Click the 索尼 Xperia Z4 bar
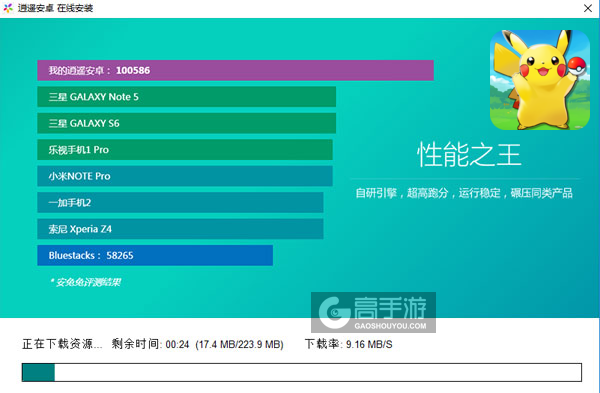 (x=180, y=229)
